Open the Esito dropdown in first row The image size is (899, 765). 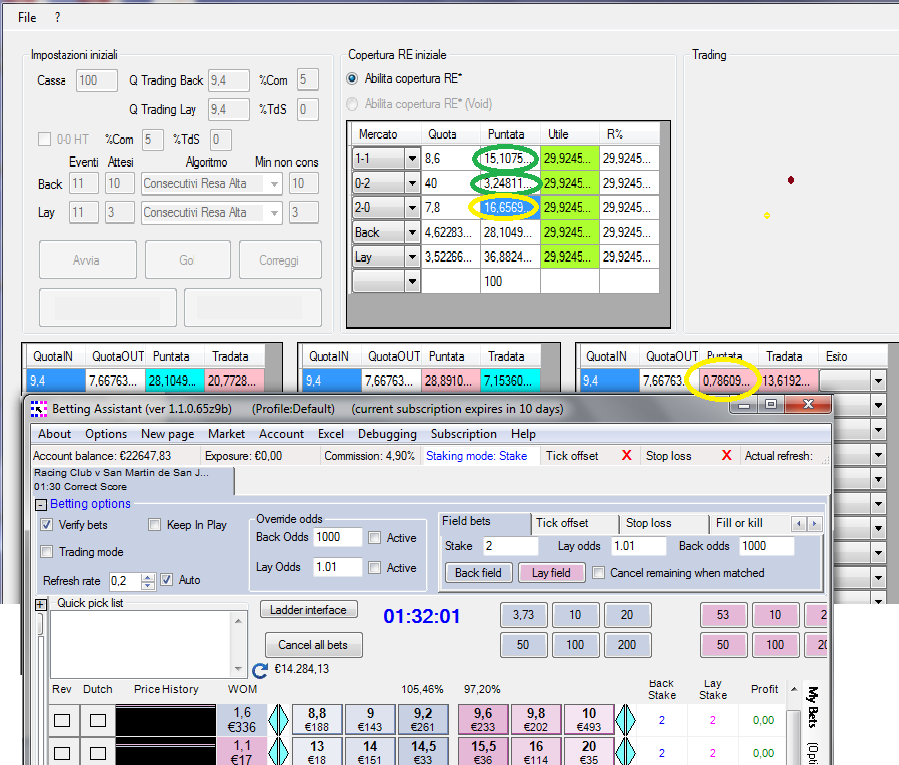(878, 380)
